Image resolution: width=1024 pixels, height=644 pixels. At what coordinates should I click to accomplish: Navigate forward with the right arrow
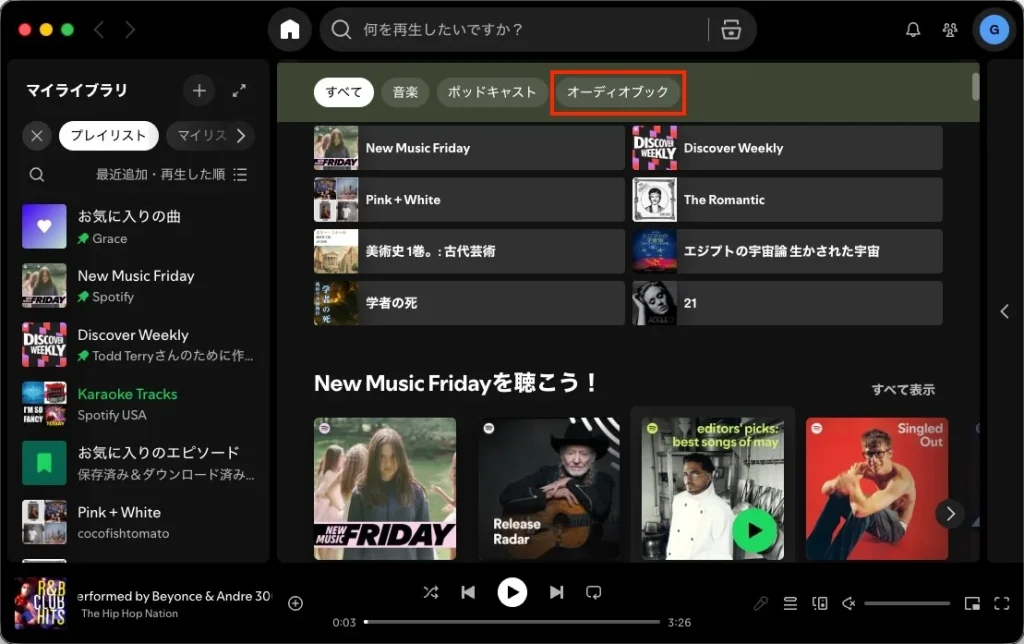click(x=129, y=29)
